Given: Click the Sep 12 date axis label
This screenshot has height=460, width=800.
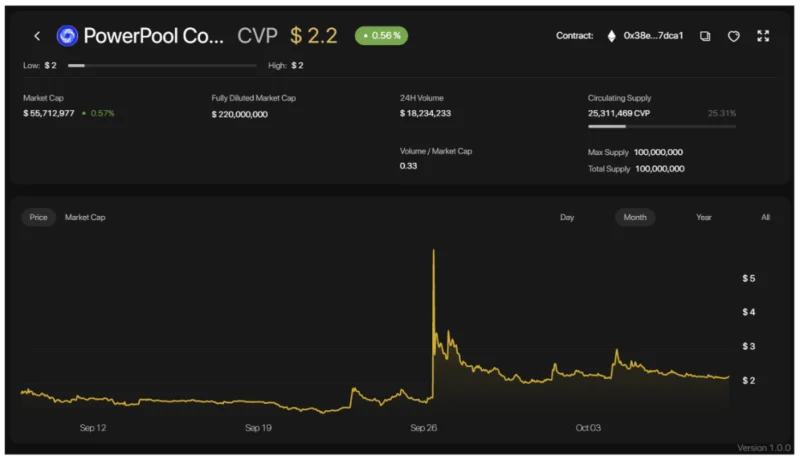Looking at the screenshot, I should [x=93, y=428].
